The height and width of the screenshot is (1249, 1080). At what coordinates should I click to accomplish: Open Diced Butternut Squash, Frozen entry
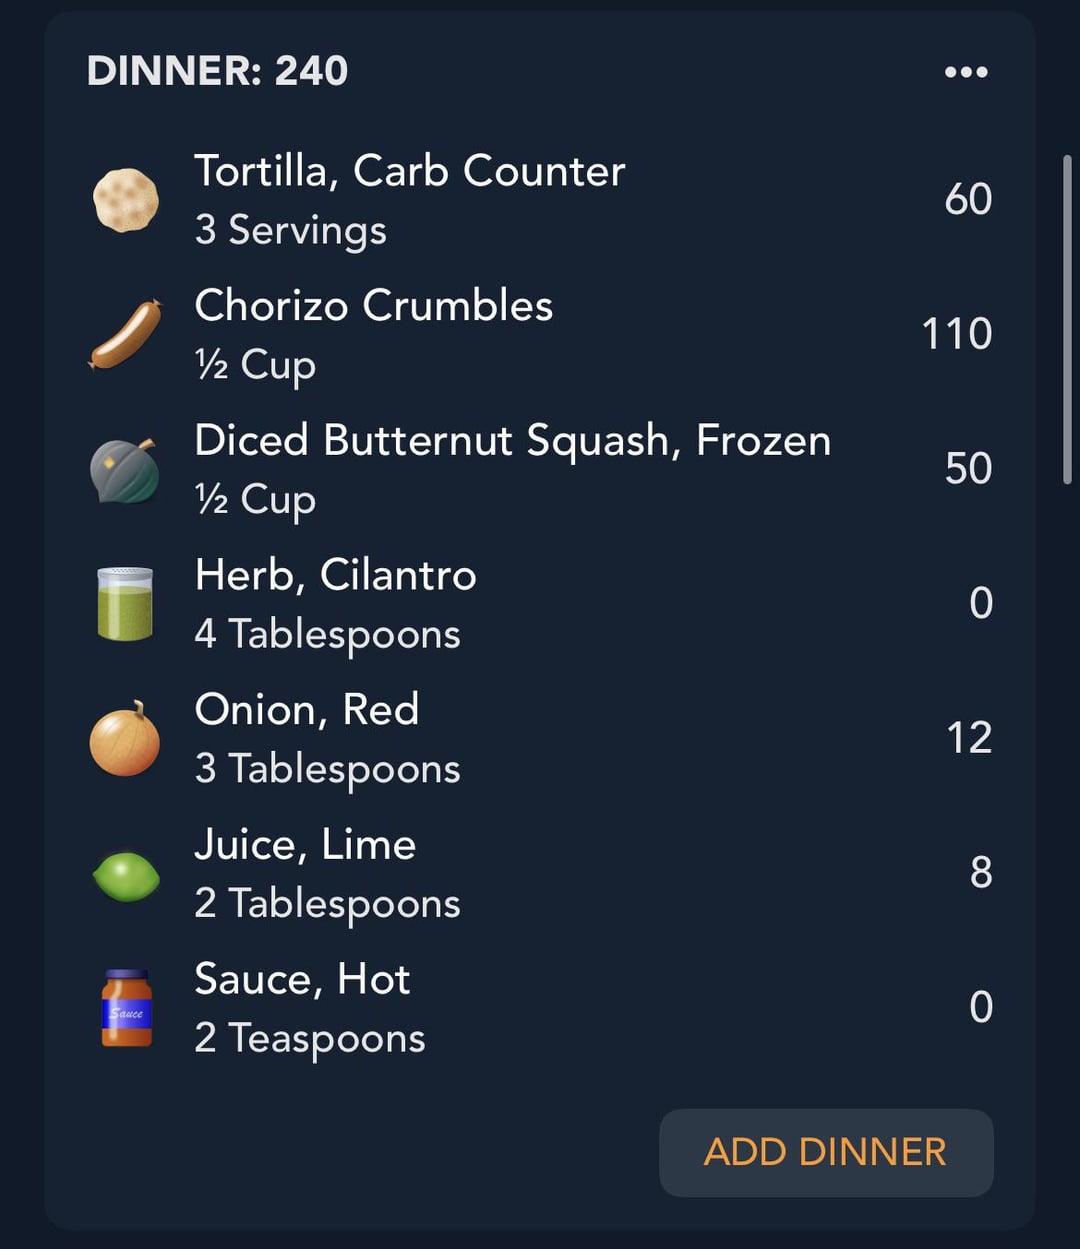point(512,441)
